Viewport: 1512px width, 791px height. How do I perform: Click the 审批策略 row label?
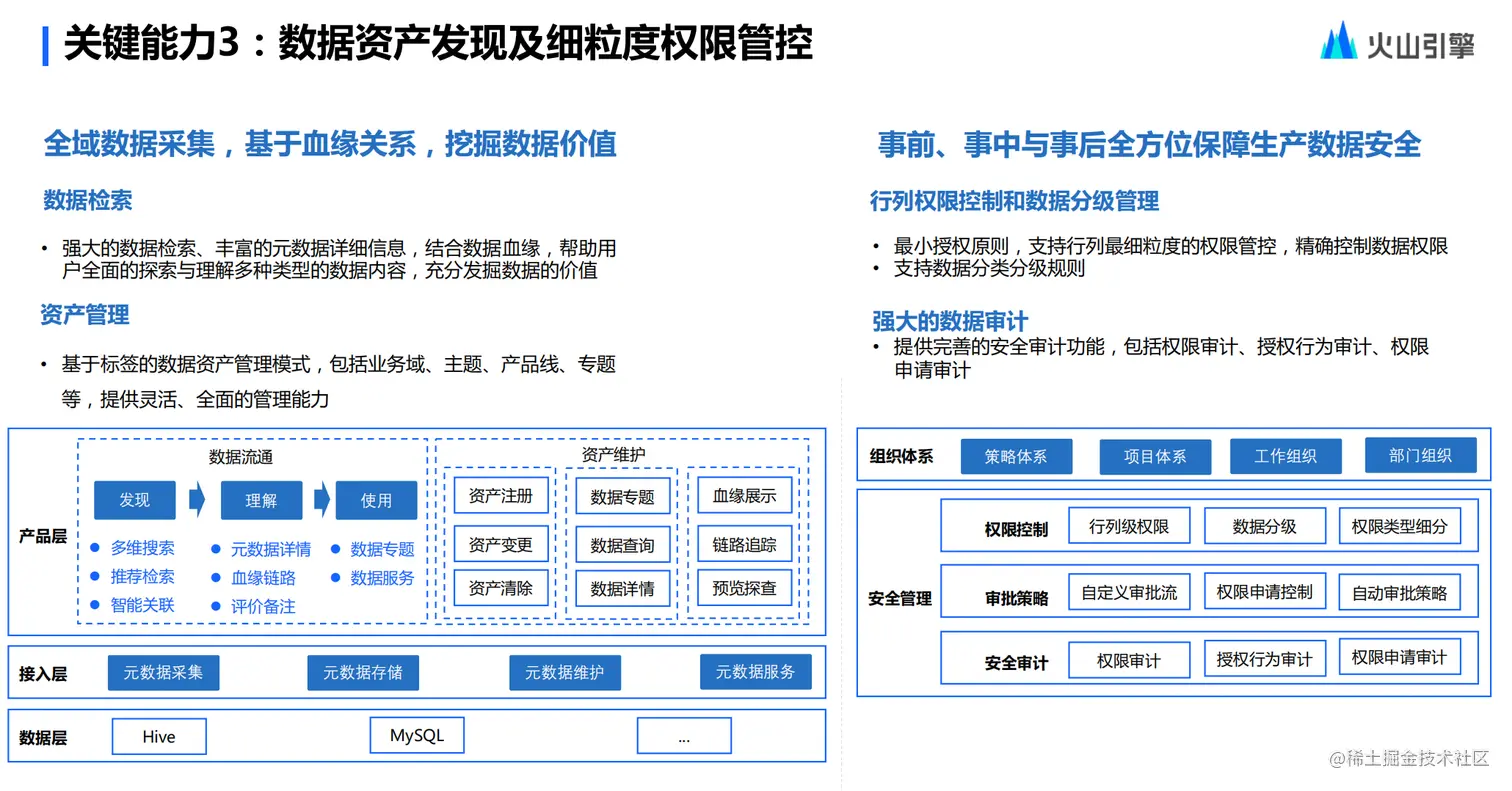tap(1016, 598)
